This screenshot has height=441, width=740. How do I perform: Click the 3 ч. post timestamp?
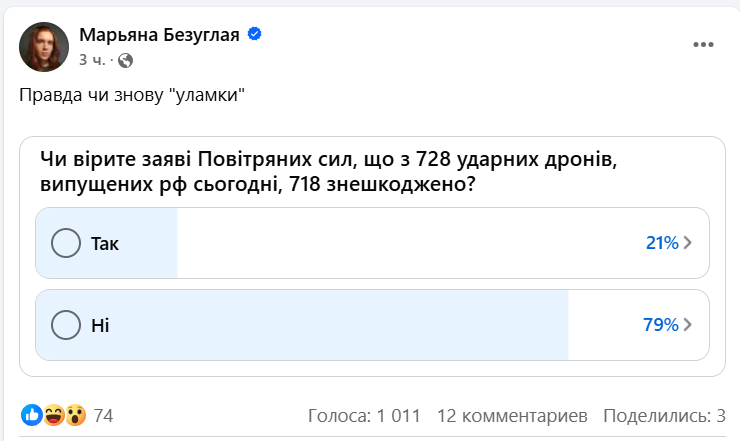coord(92,60)
